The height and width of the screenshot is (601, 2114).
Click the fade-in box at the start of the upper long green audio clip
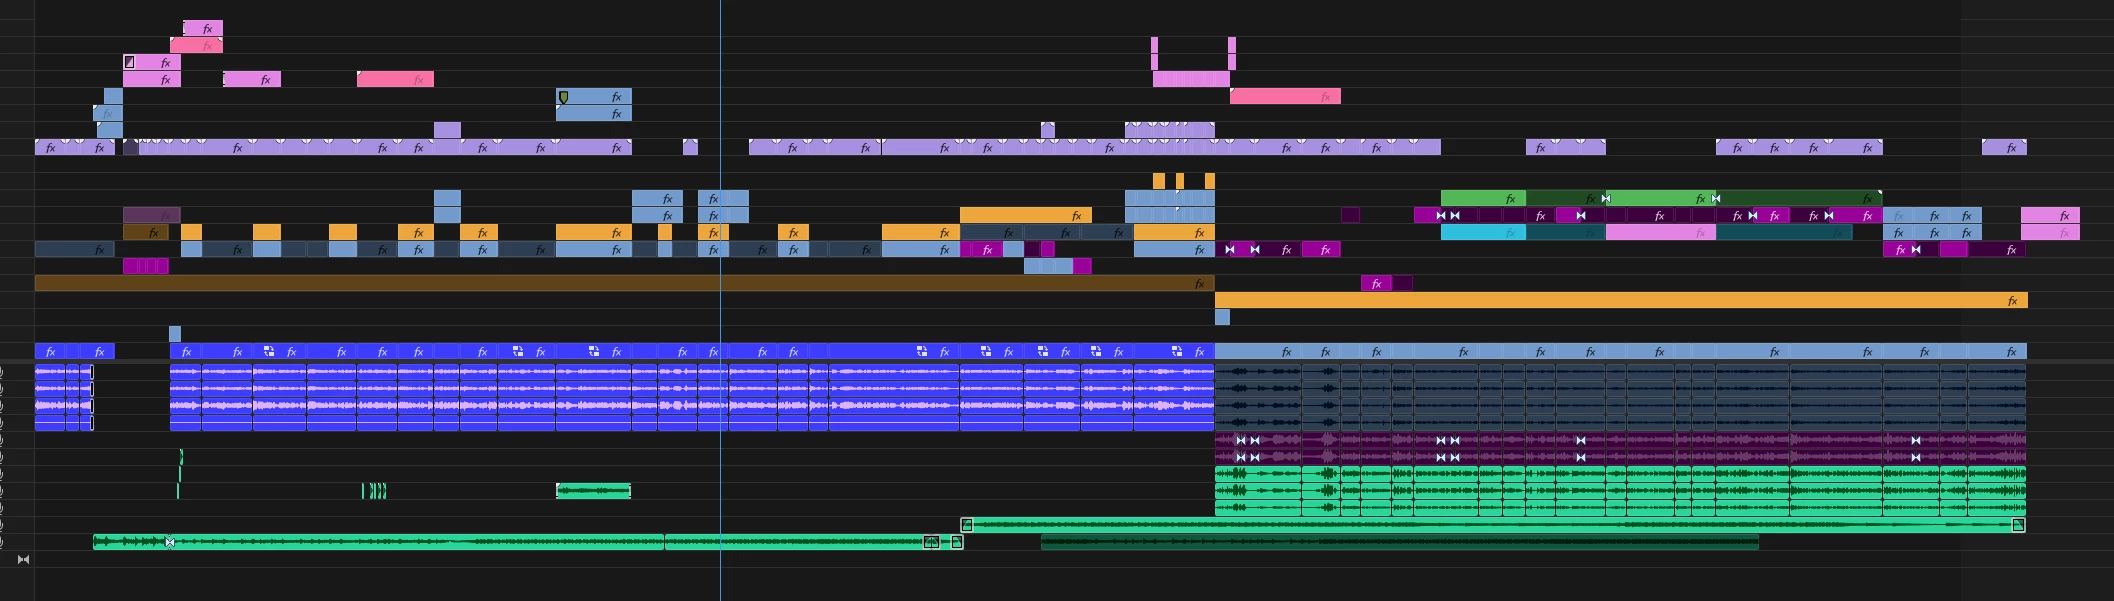click(x=966, y=525)
